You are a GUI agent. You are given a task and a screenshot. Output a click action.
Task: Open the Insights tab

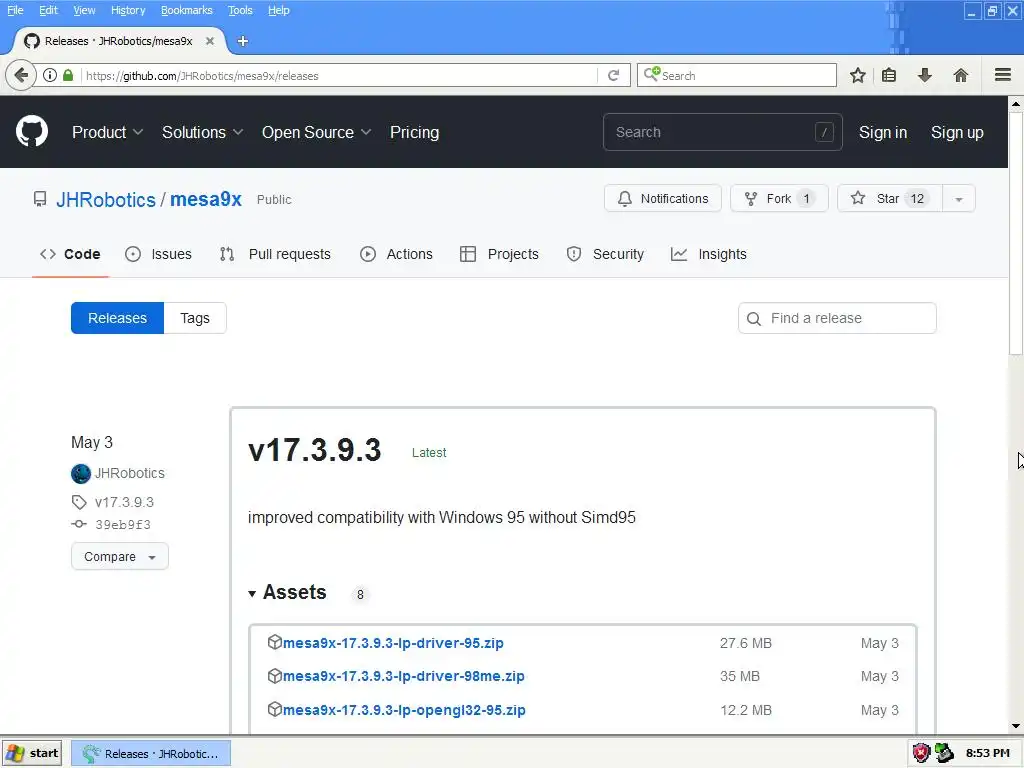tap(709, 254)
